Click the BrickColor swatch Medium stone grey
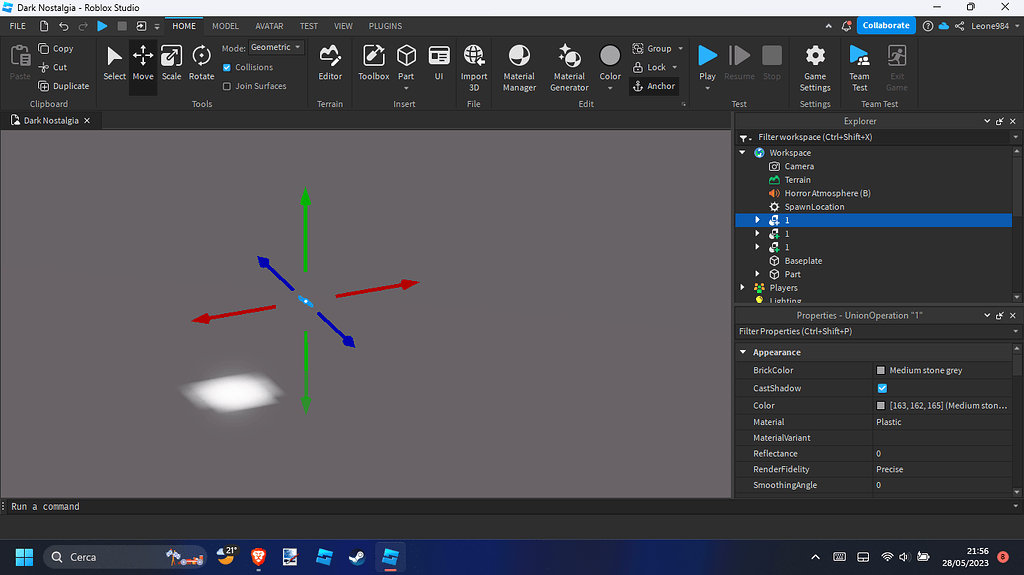Screen dimensions: 1024x575 880,370
